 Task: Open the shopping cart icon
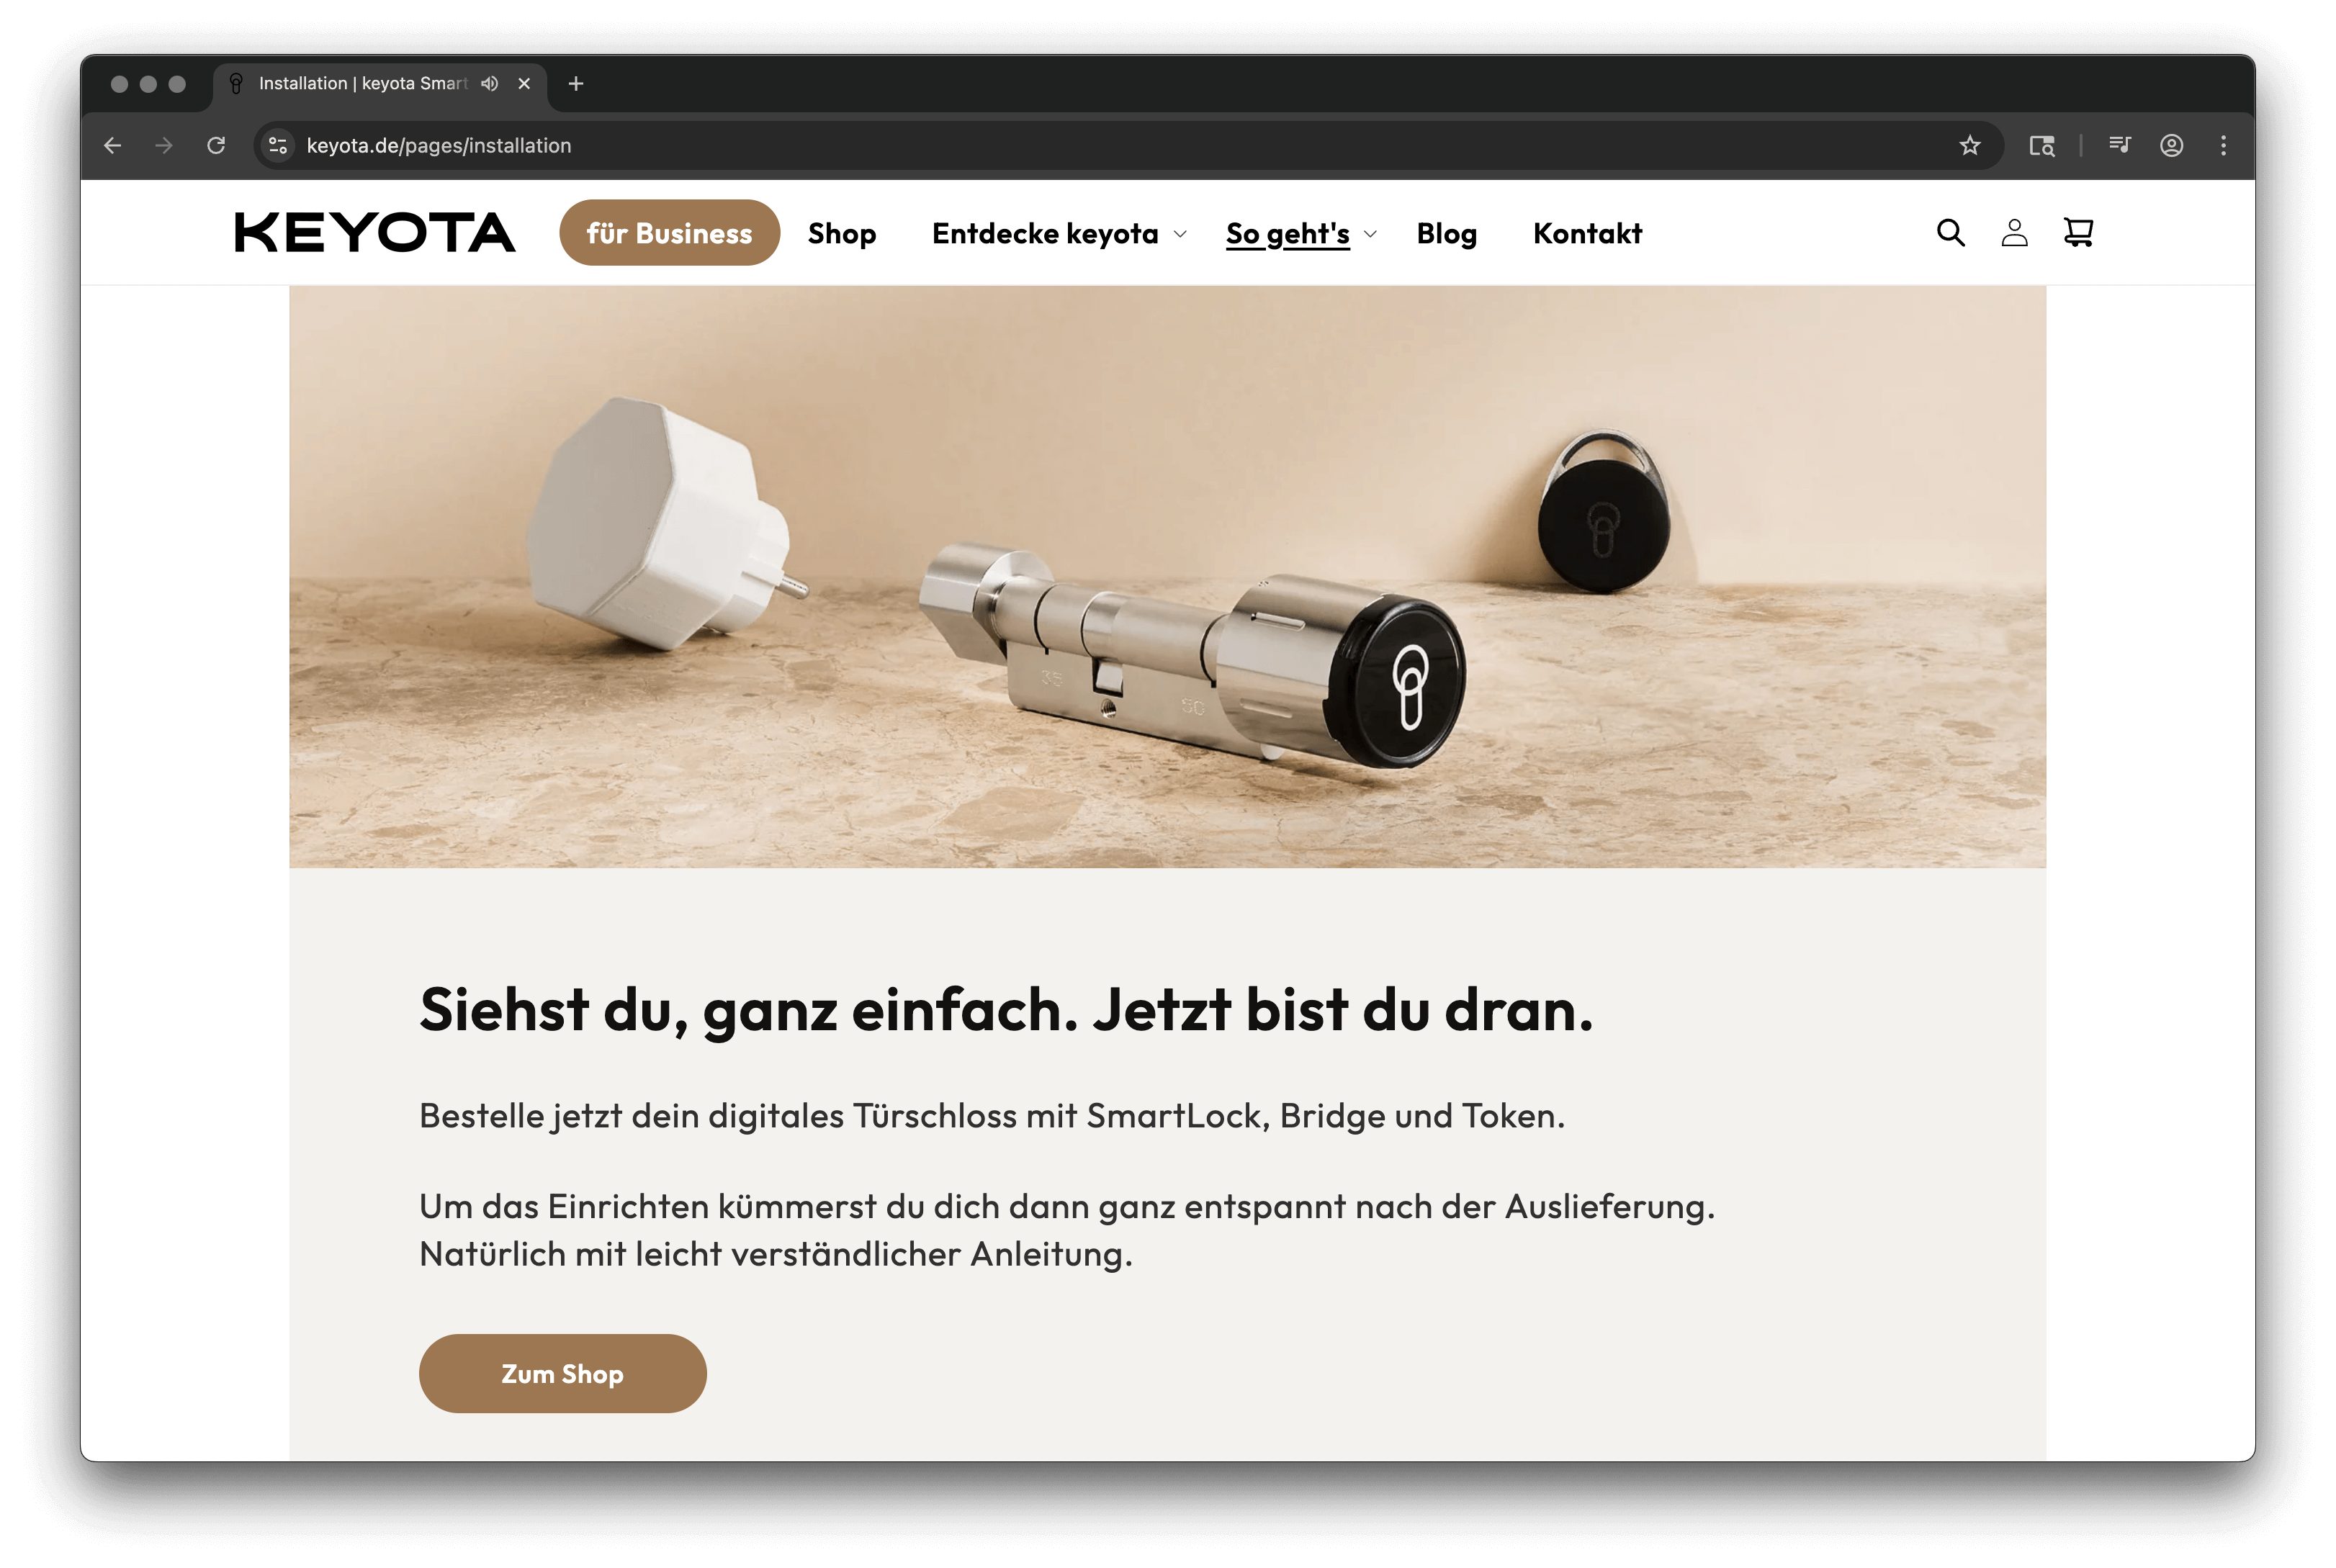click(x=2078, y=233)
